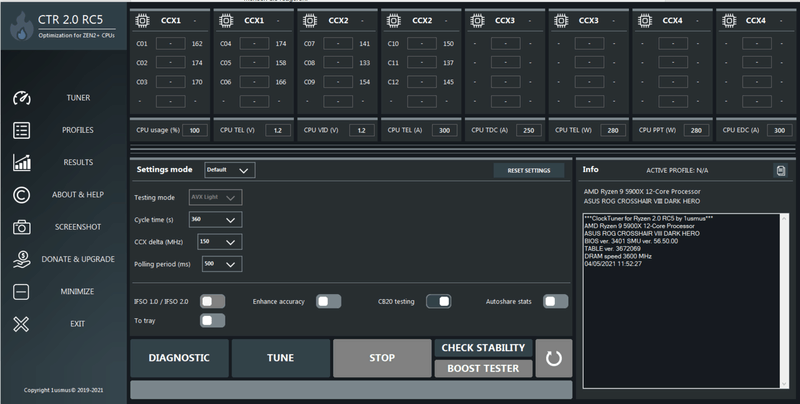Click the bottom progress bar
800x404 pixels.
tap(350, 389)
